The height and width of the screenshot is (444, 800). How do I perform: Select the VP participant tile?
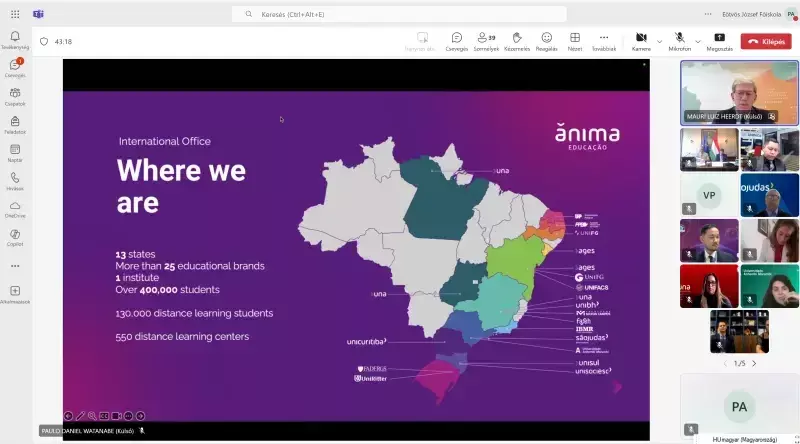[709, 195]
